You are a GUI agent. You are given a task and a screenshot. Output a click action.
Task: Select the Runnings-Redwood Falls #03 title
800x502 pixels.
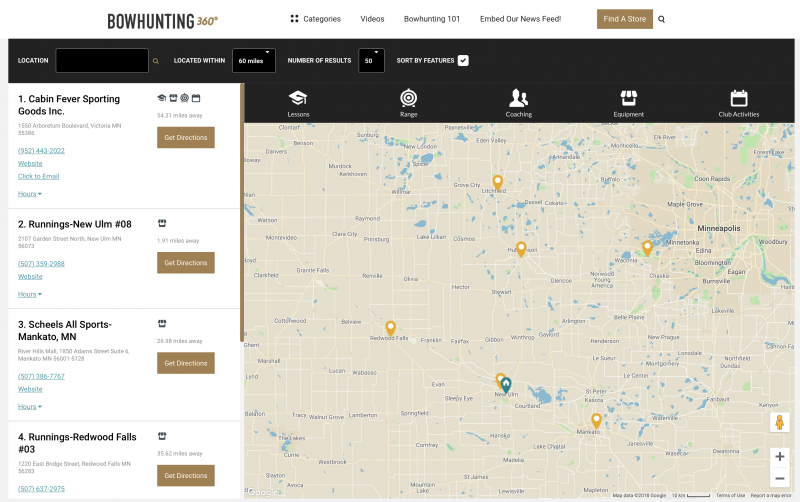pyautogui.click(x=77, y=443)
